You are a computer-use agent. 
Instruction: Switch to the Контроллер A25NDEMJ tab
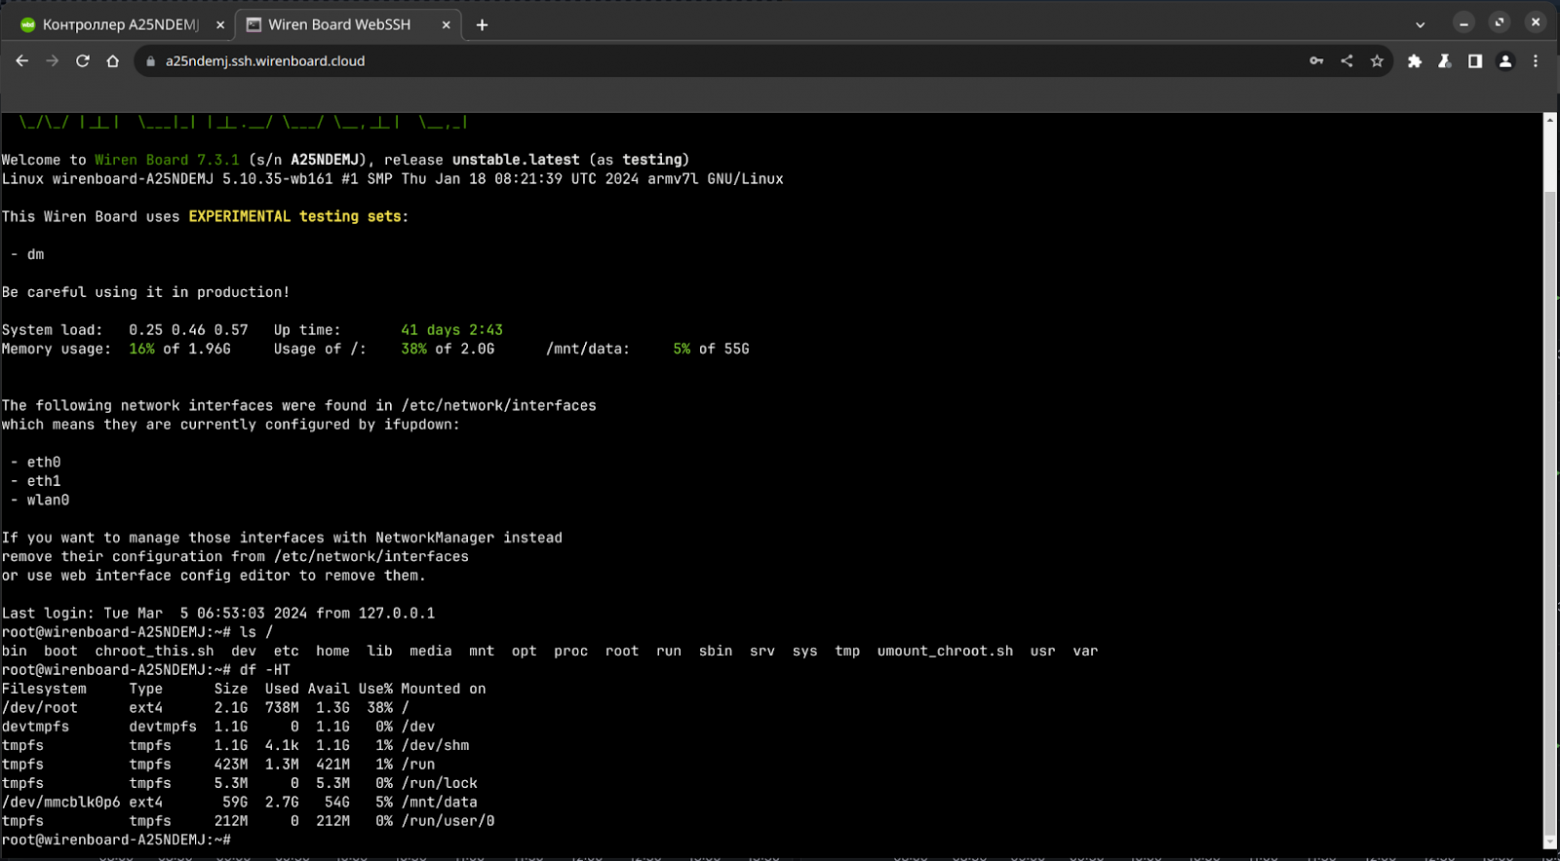pos(120,25)
